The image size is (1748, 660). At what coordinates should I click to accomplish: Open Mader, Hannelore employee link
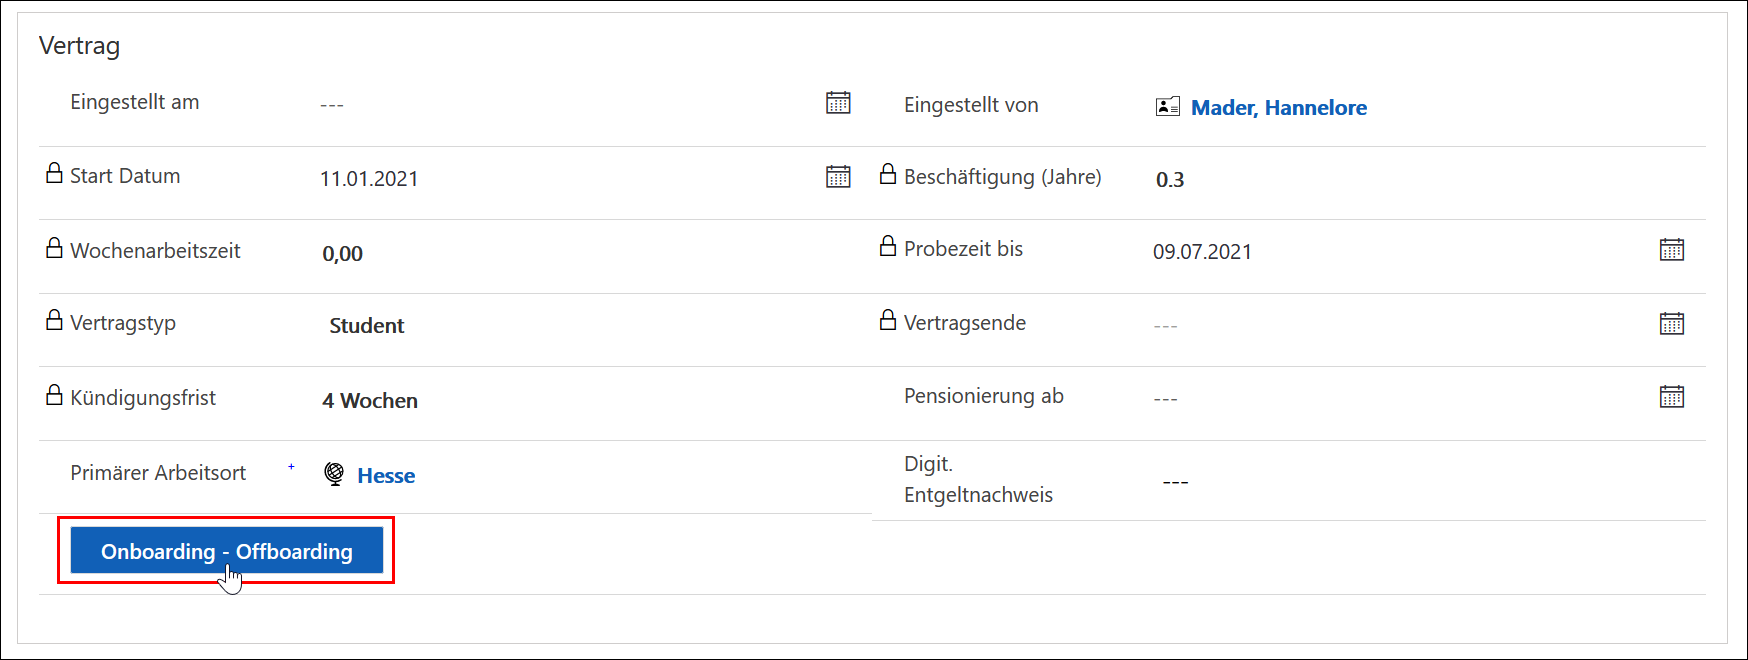(x=1279, y=108)
